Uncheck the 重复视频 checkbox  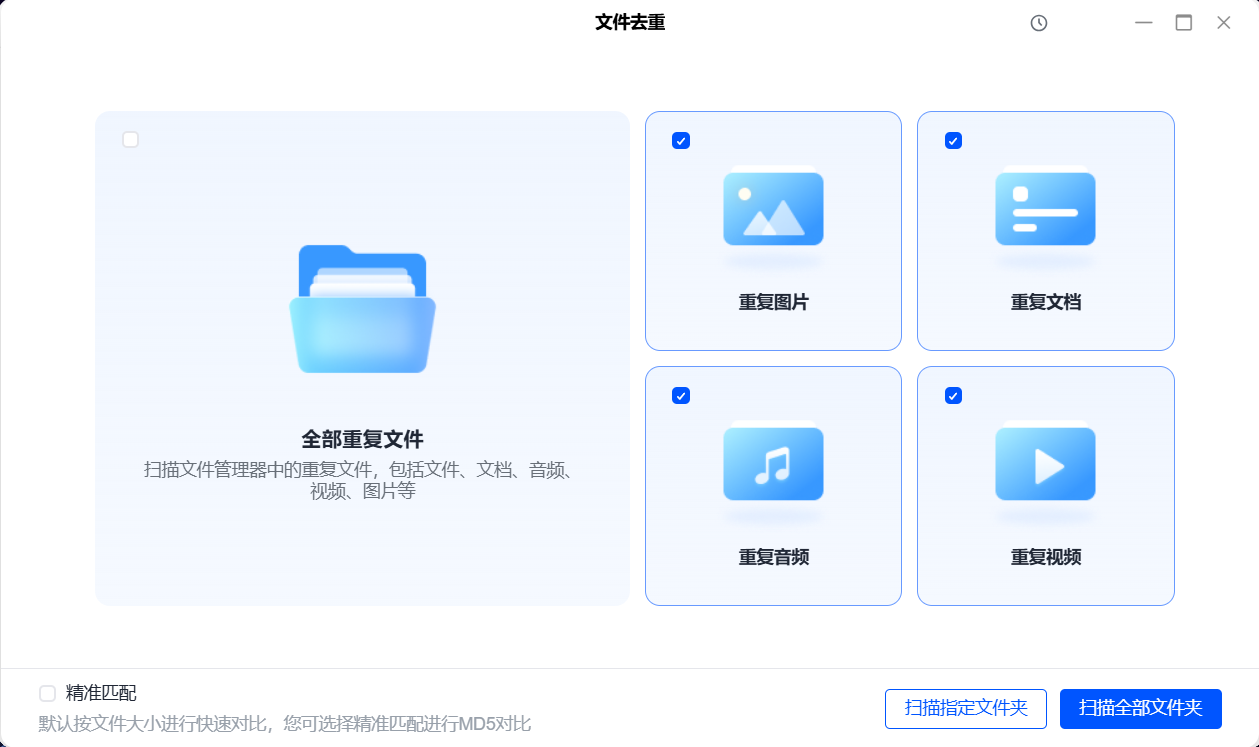[x=953, y=396]
